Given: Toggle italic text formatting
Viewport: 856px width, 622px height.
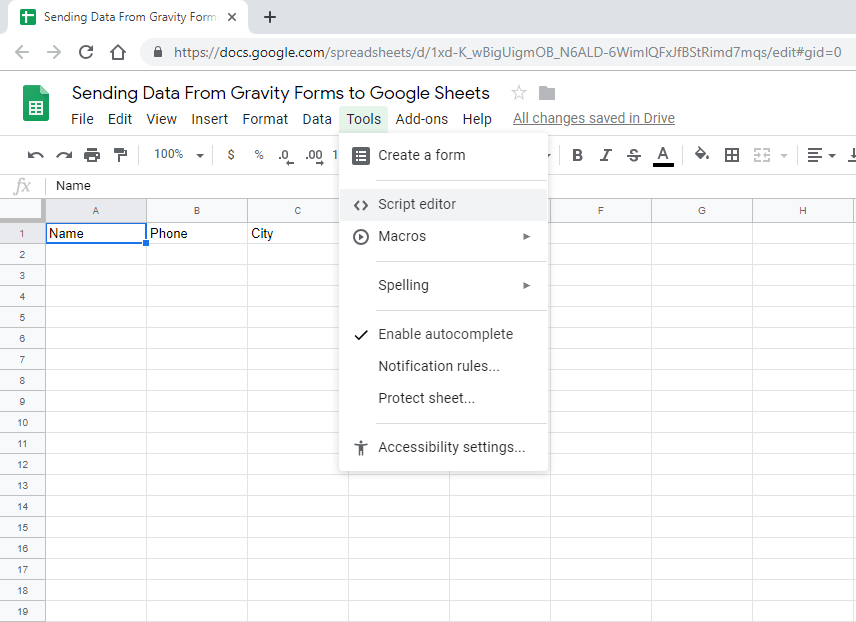Looking at the screenshot, I should [605, 156].
